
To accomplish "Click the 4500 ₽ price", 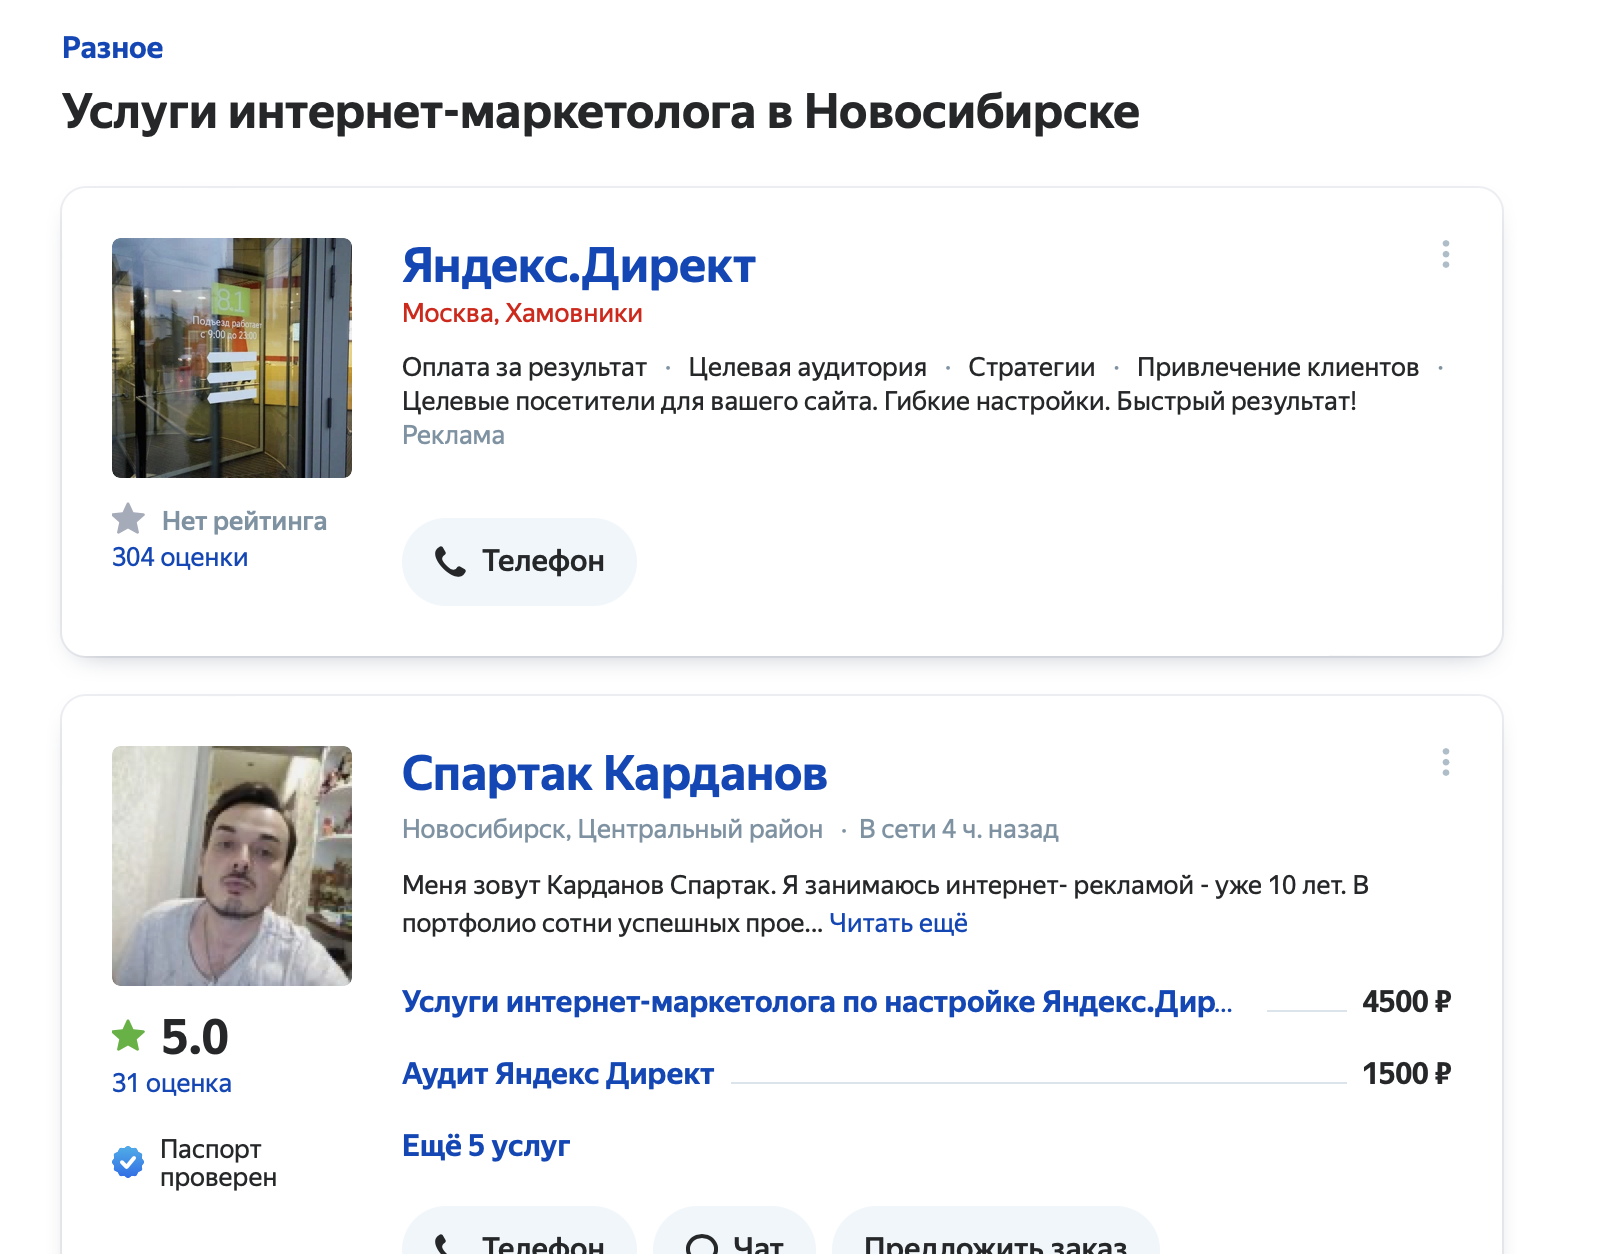I will 1406,1001.
